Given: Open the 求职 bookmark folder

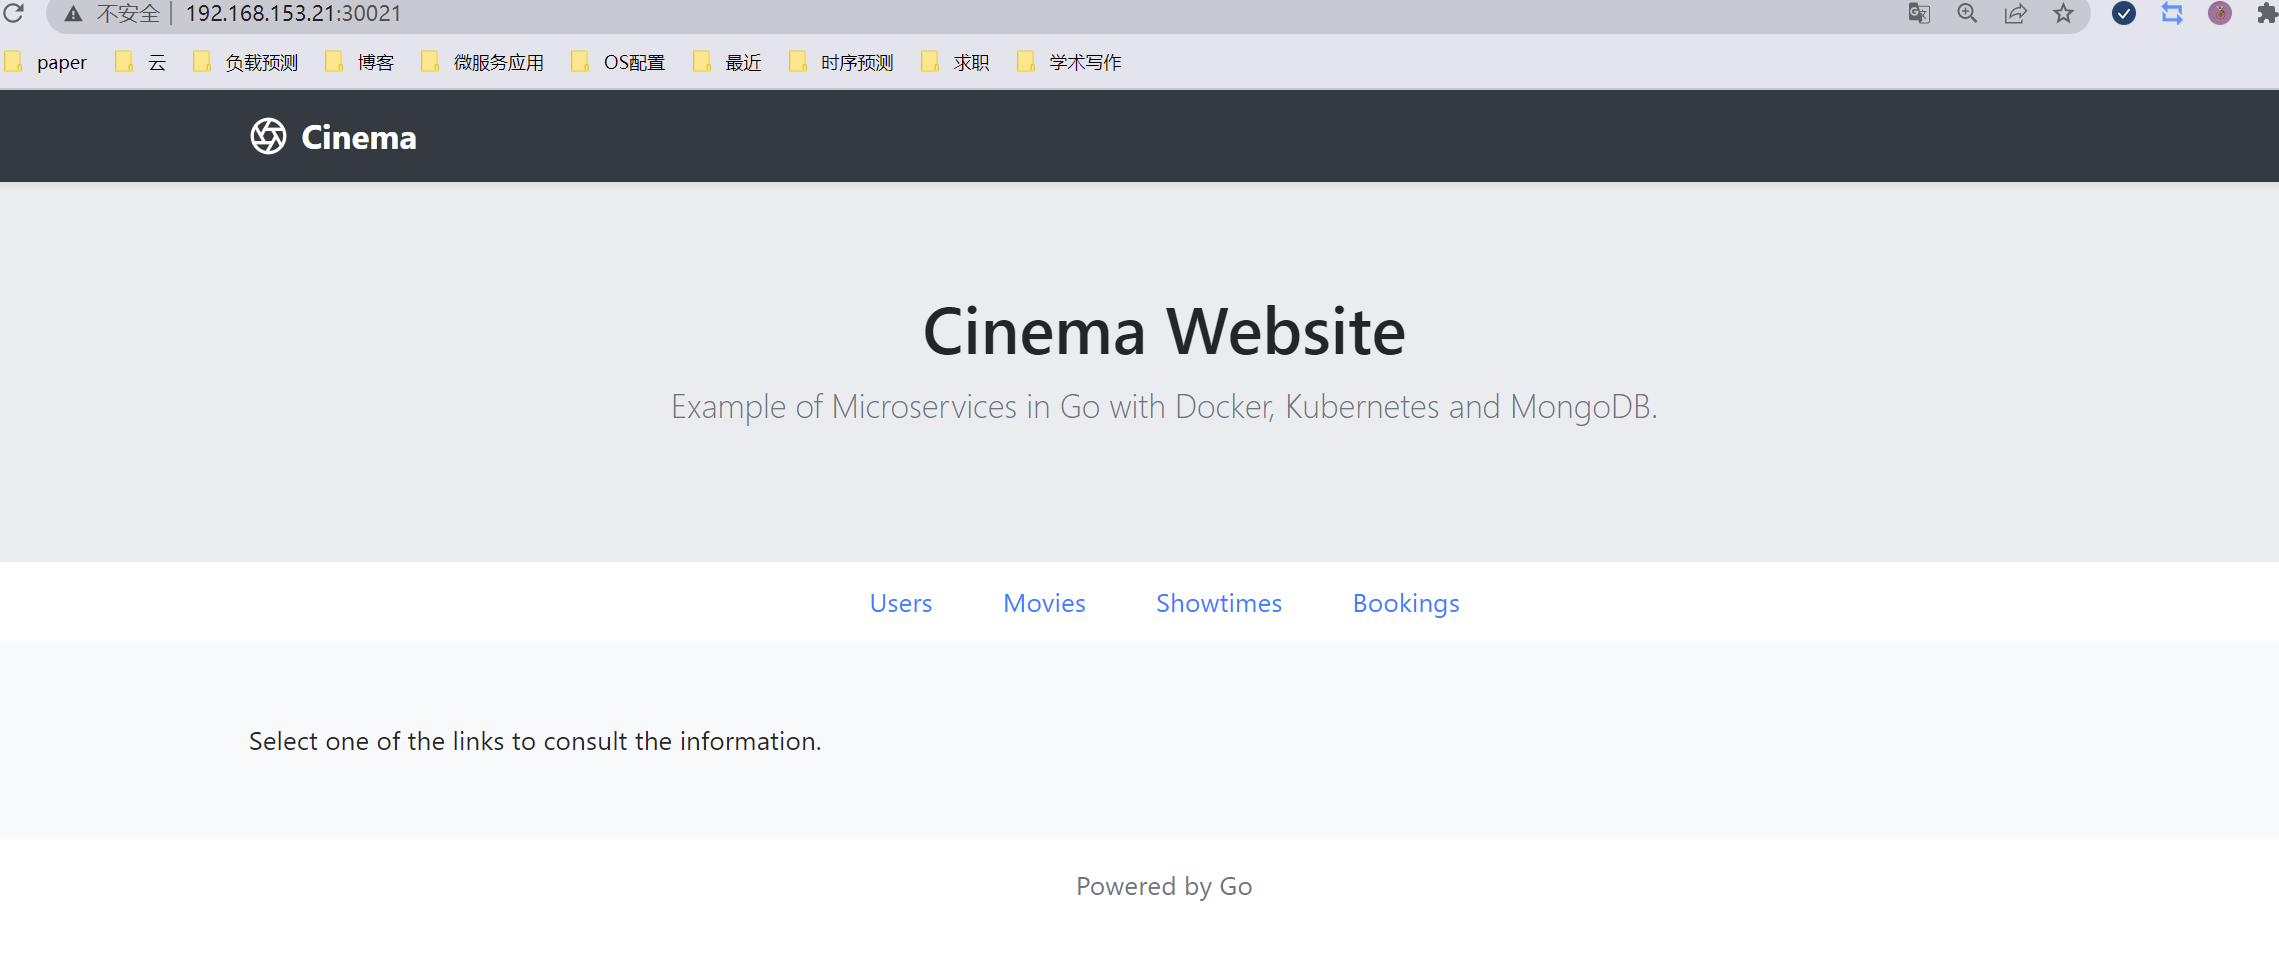Looking at the screenshot, I should coord(956,62).
